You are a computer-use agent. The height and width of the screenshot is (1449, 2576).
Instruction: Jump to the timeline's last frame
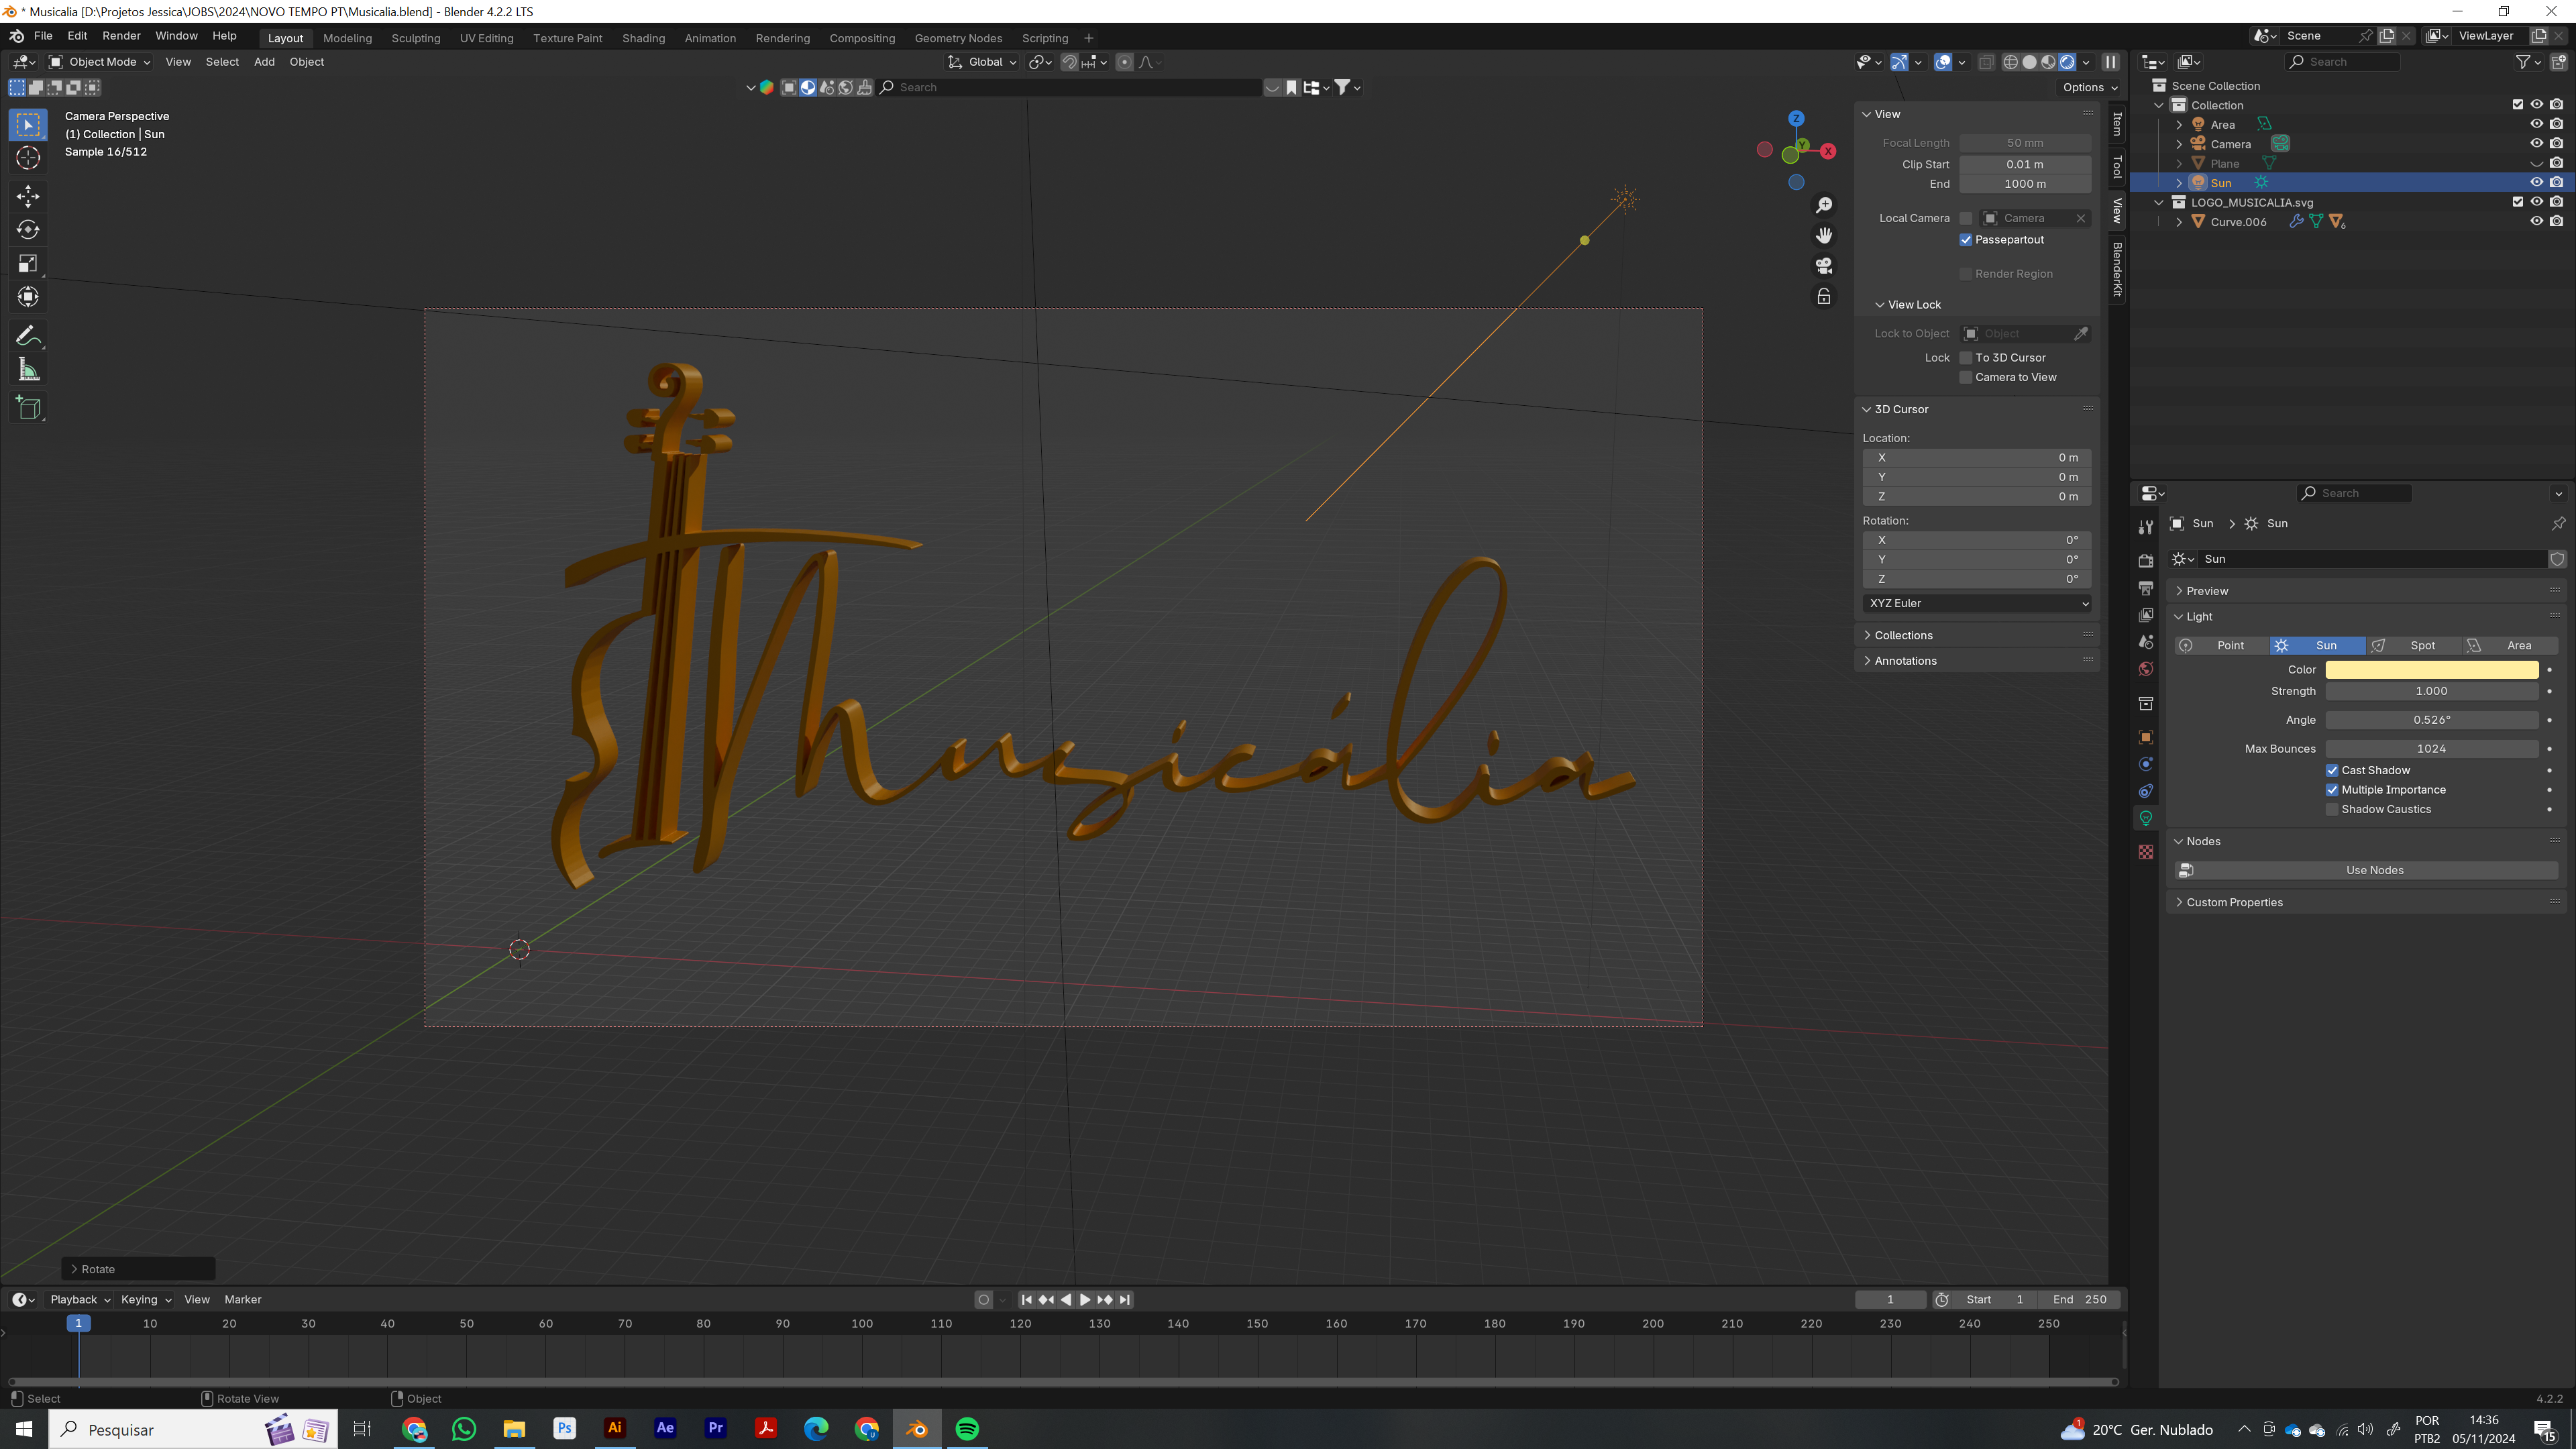pos(1125,1300)
